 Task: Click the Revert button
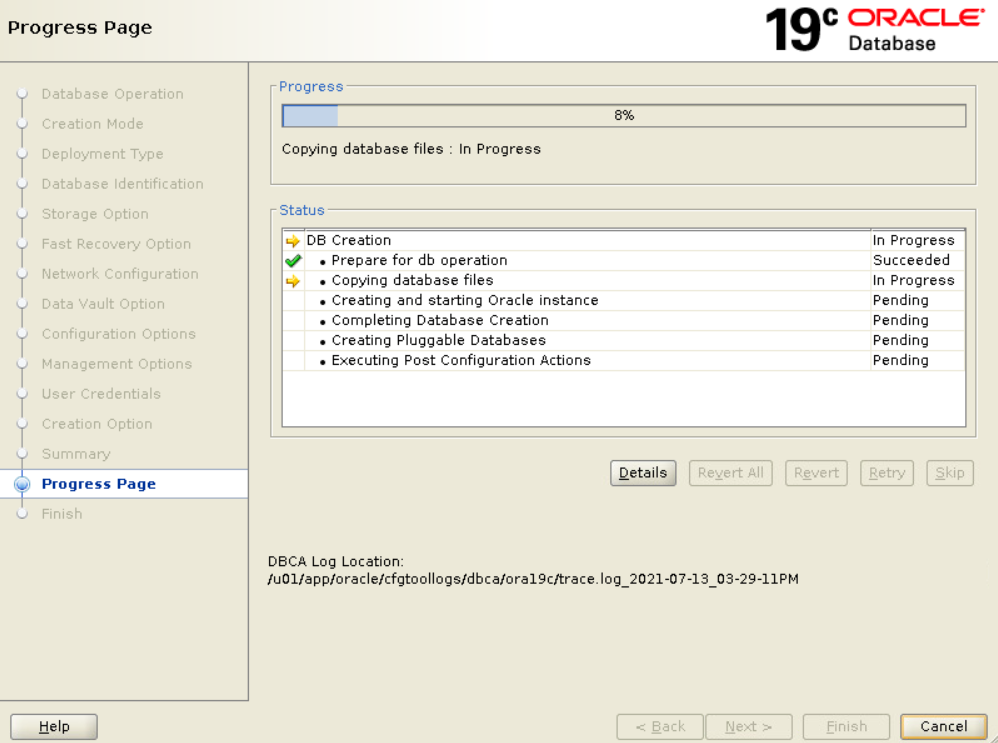click(816, 473)
